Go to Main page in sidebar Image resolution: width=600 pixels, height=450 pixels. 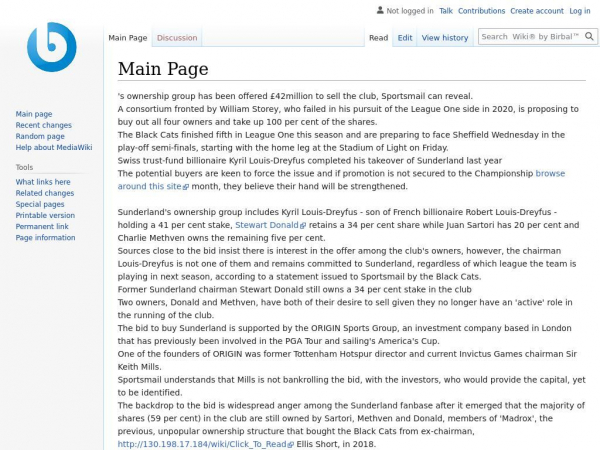pos(34,114)
